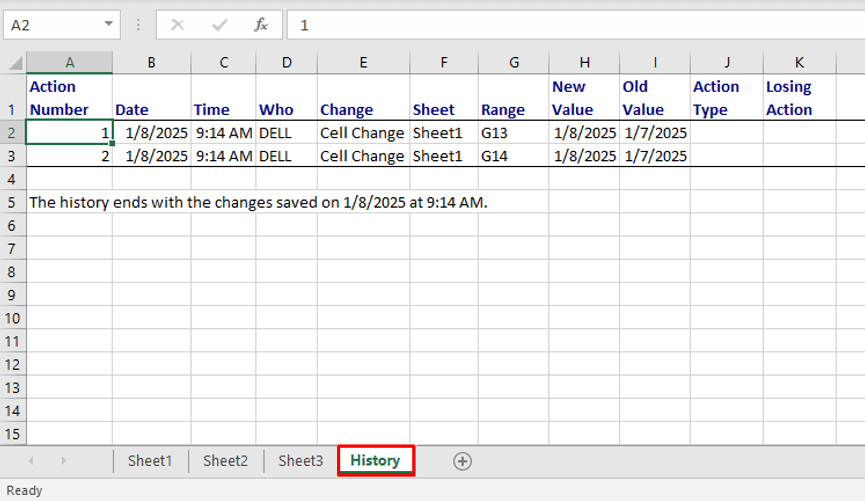Click the Range header cell

[514, 98]
